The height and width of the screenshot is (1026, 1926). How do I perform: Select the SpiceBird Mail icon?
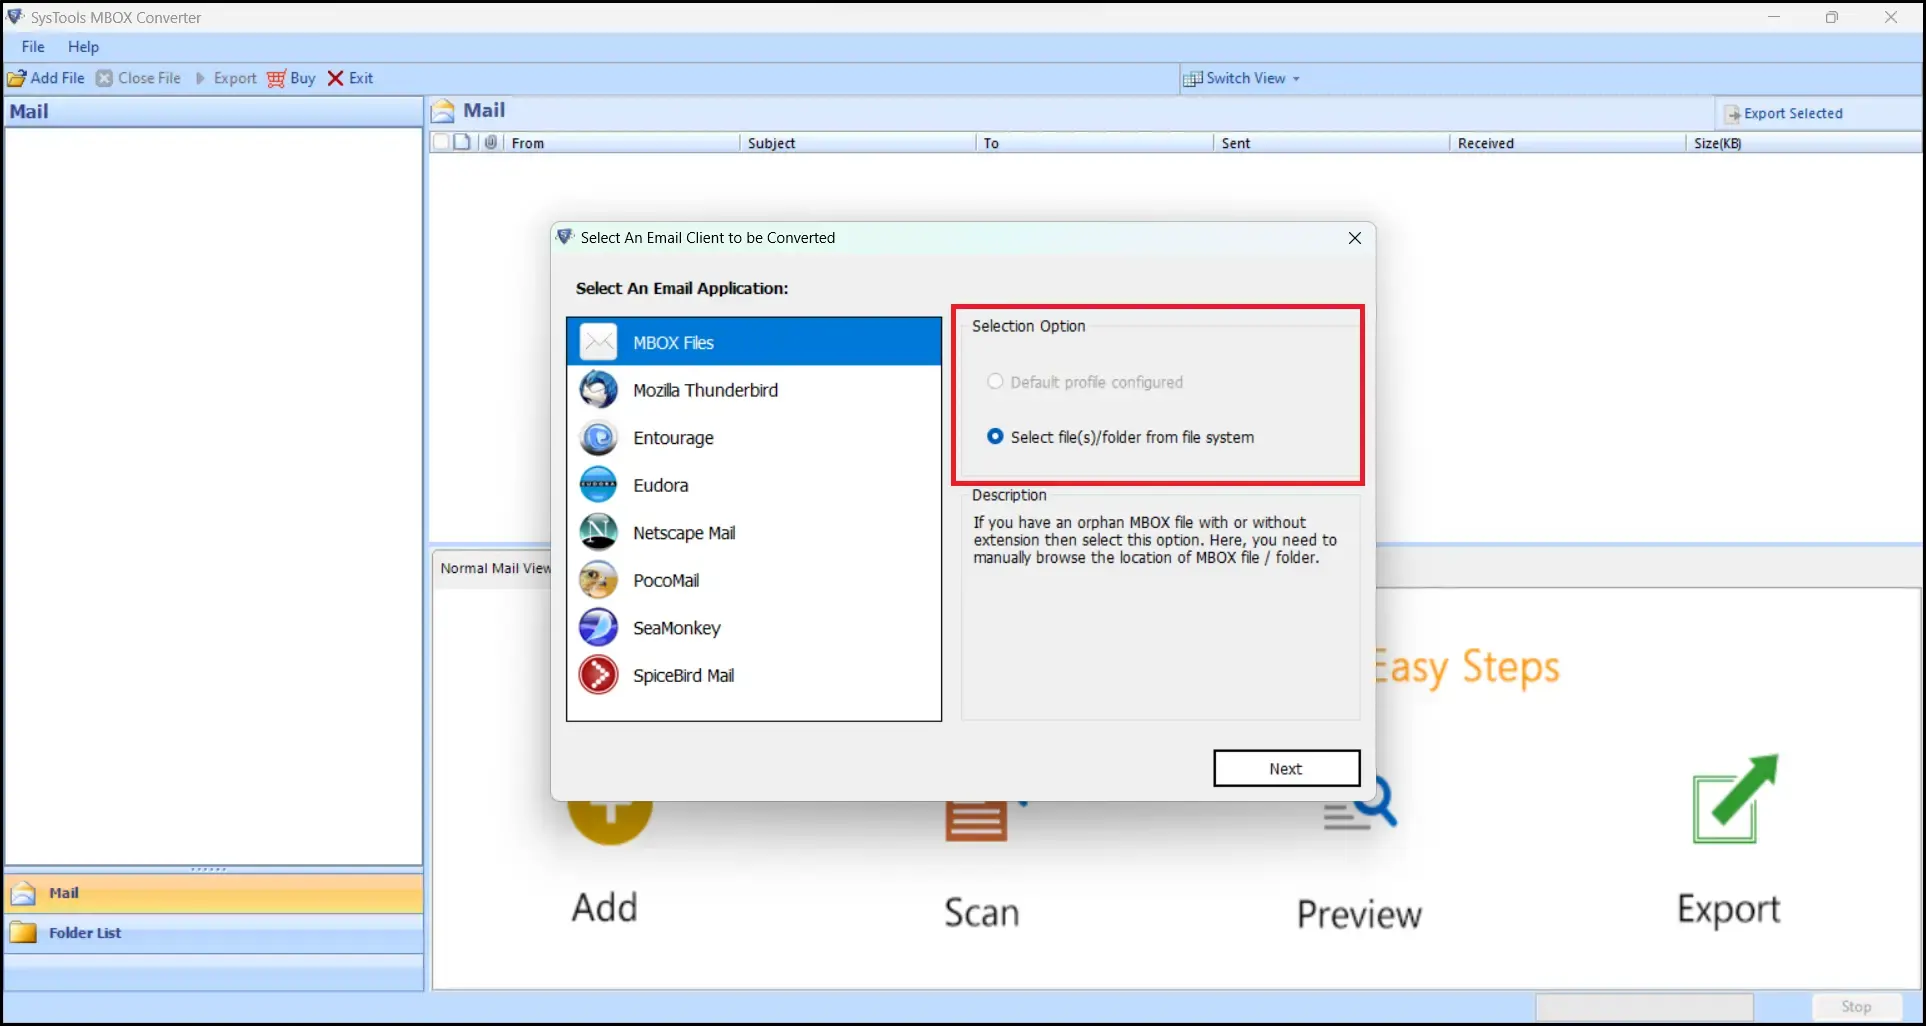(x=599, y=676)
